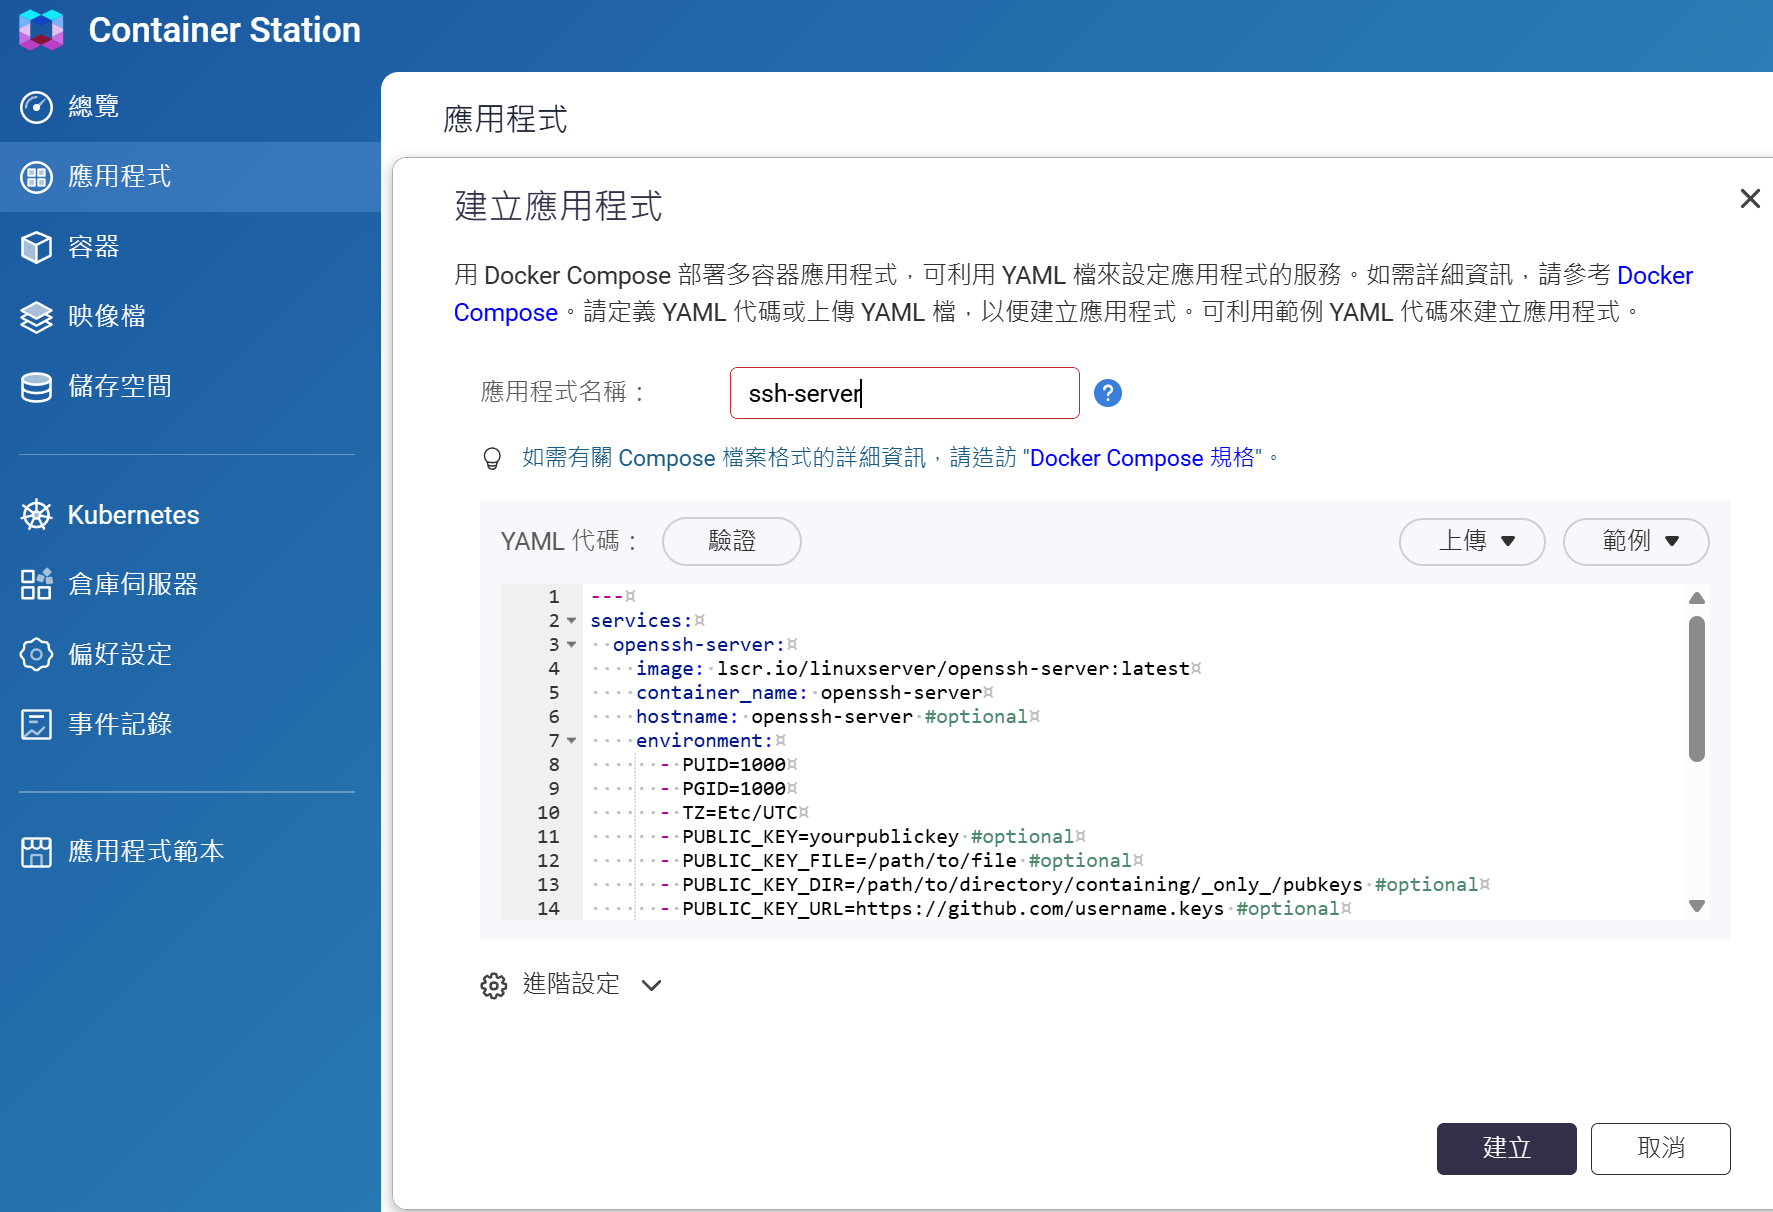Open 偏好設定 preferences

119,654
